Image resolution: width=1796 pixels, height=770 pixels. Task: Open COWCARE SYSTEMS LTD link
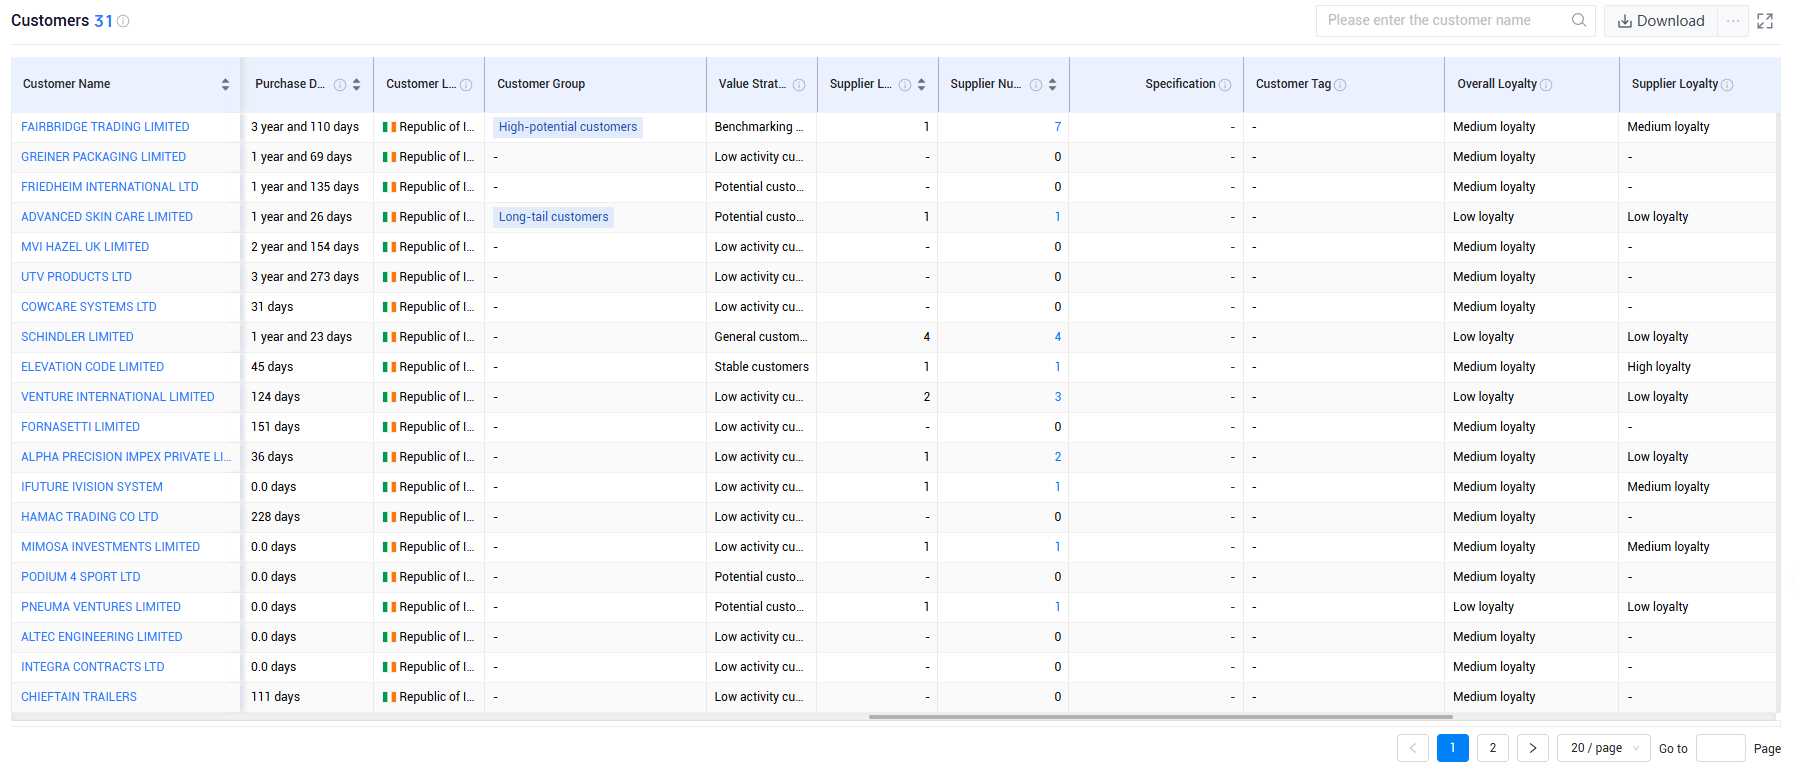89,307
